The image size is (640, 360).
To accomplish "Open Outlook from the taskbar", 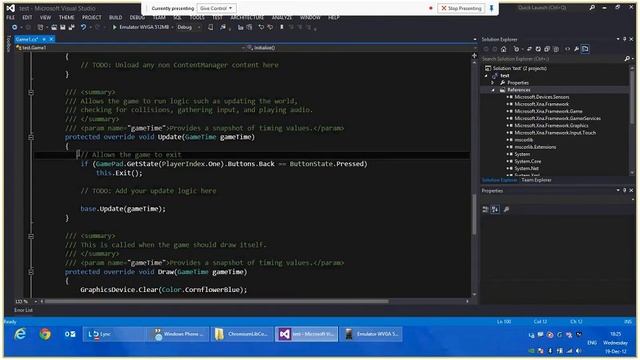I will pos(70,334).
